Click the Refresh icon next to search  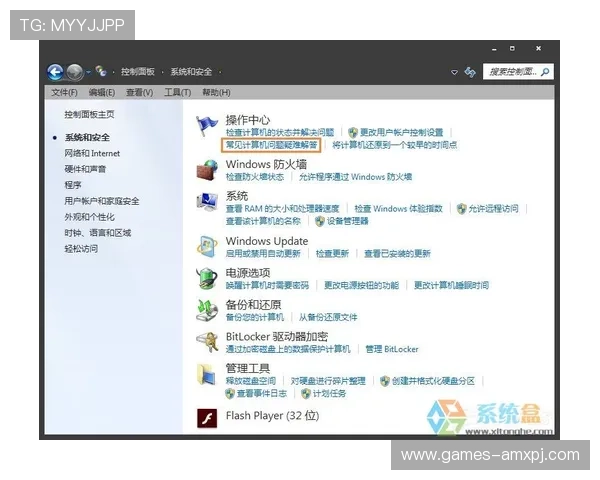(470, 72)
